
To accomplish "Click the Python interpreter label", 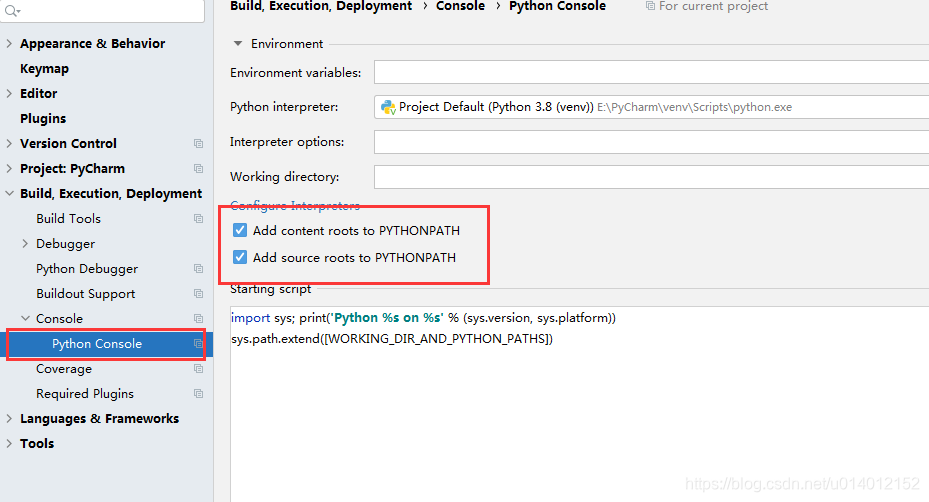I will click(284, 107).
